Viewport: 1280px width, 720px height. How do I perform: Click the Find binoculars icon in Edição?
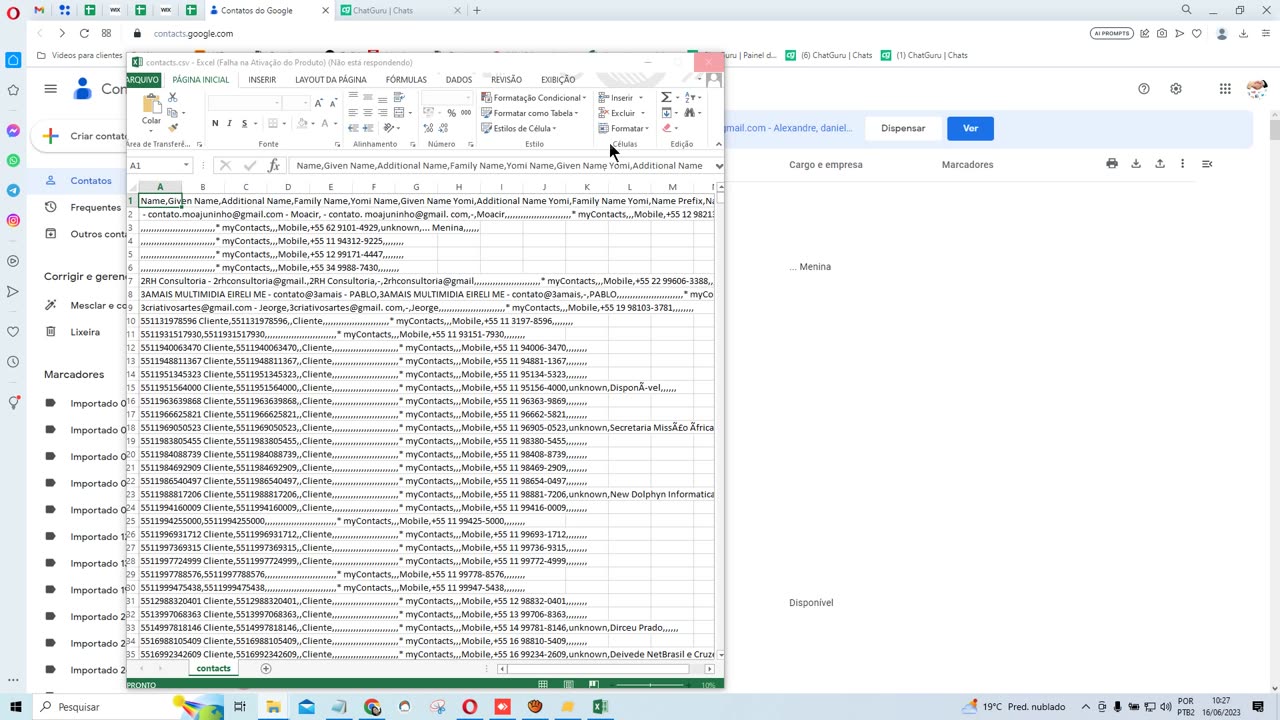(x=690, y=112)
